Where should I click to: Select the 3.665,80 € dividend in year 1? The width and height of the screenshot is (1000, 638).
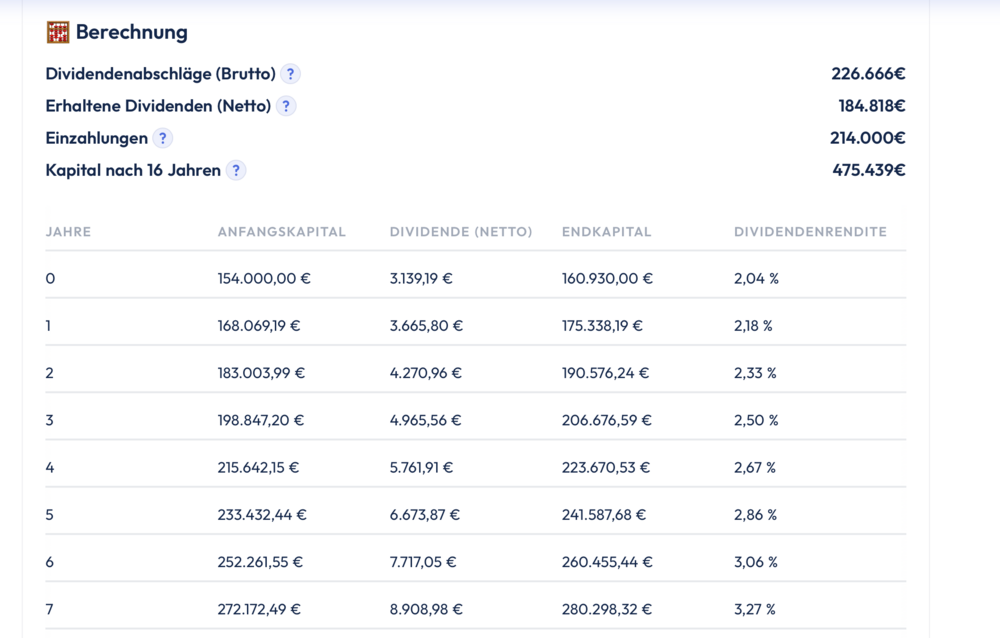click(425, 326)
